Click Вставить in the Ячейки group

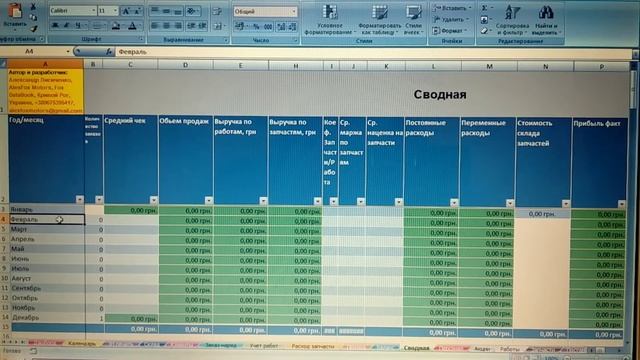pyautogui.click(x=451, y=8)
